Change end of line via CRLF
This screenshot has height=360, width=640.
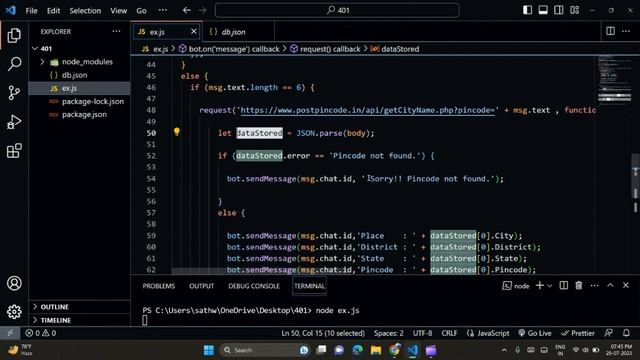point(449,333)
